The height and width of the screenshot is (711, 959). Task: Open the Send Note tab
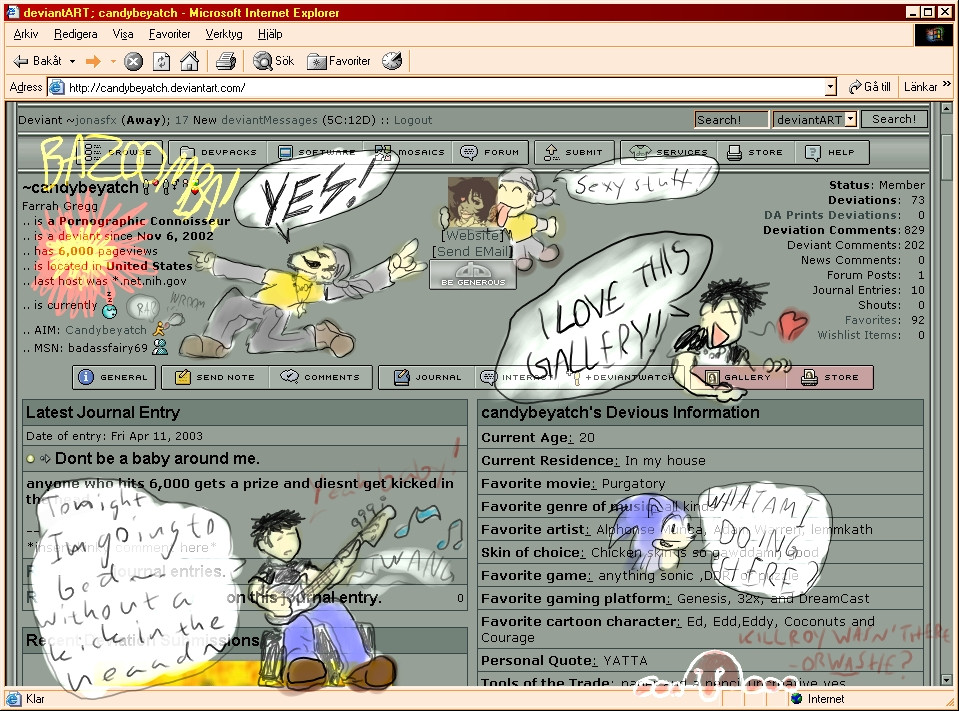(x=215, y=377)
